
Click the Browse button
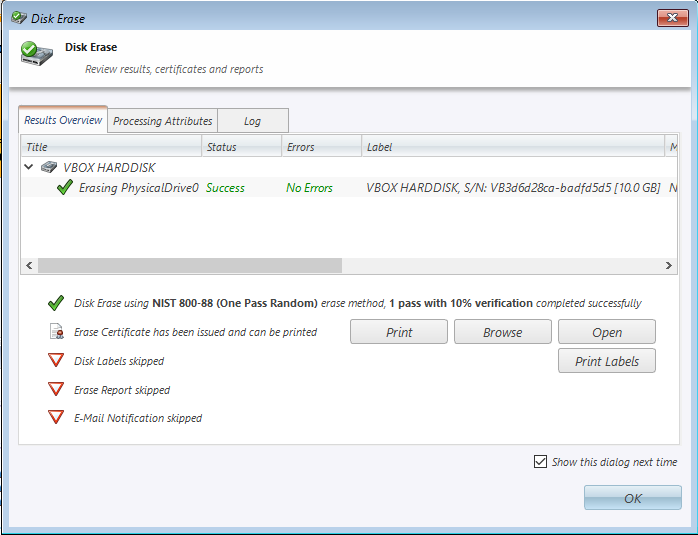coord(503,332)
